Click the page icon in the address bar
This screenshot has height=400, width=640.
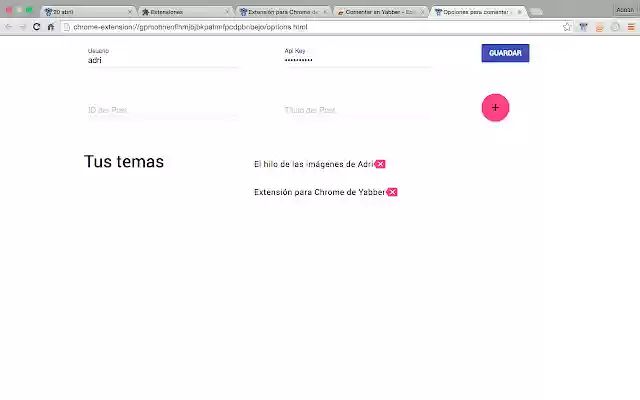pyautogui.click(x=67, y=27)
